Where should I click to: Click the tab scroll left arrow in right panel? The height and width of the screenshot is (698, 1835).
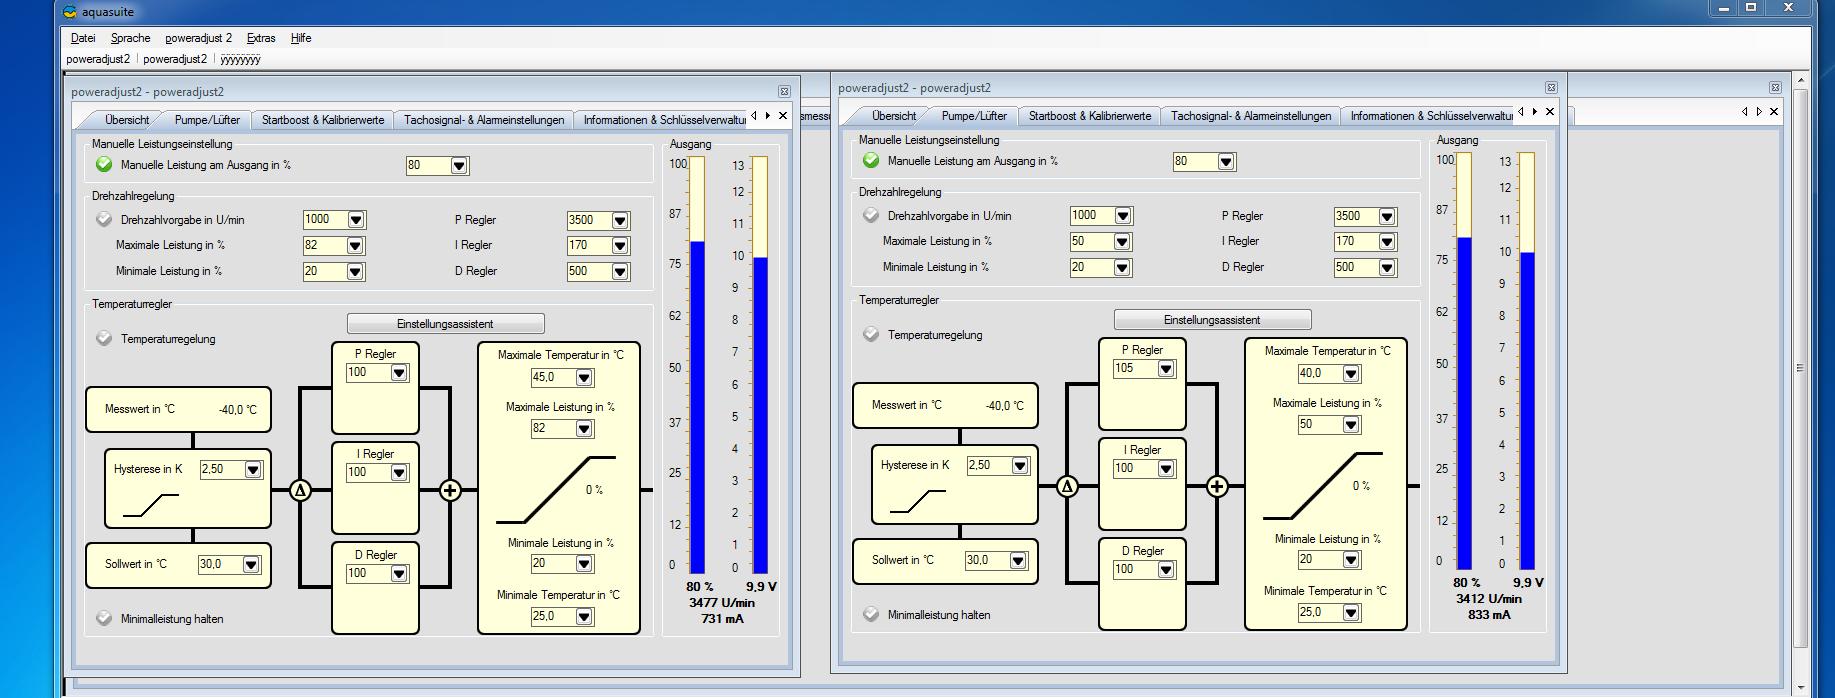tap(1521, 112)
